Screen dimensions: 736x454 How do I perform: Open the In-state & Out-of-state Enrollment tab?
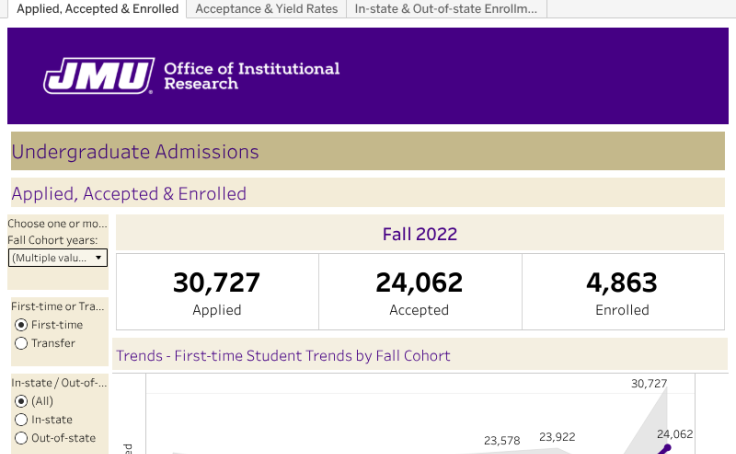446,9
